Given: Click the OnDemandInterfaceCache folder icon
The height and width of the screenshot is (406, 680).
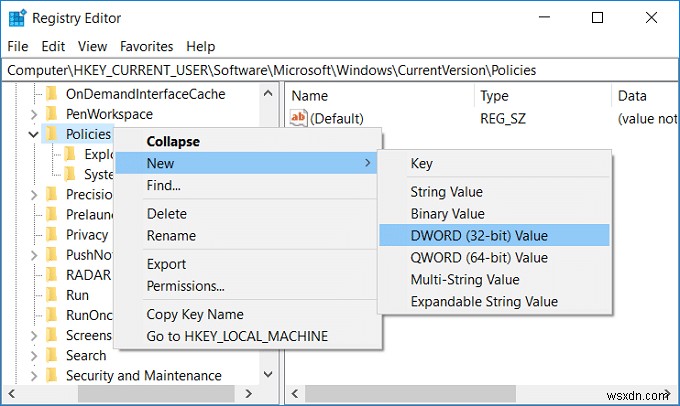Looking at the screenshot, I should click(x=52, y=94).
